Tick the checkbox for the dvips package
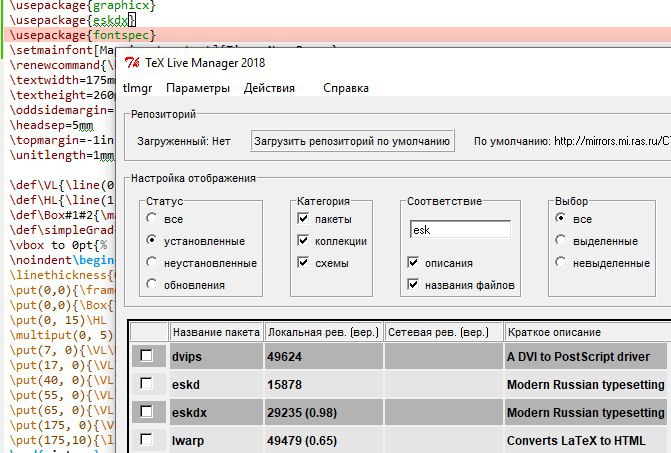671x453 pixels. [146, 355]
